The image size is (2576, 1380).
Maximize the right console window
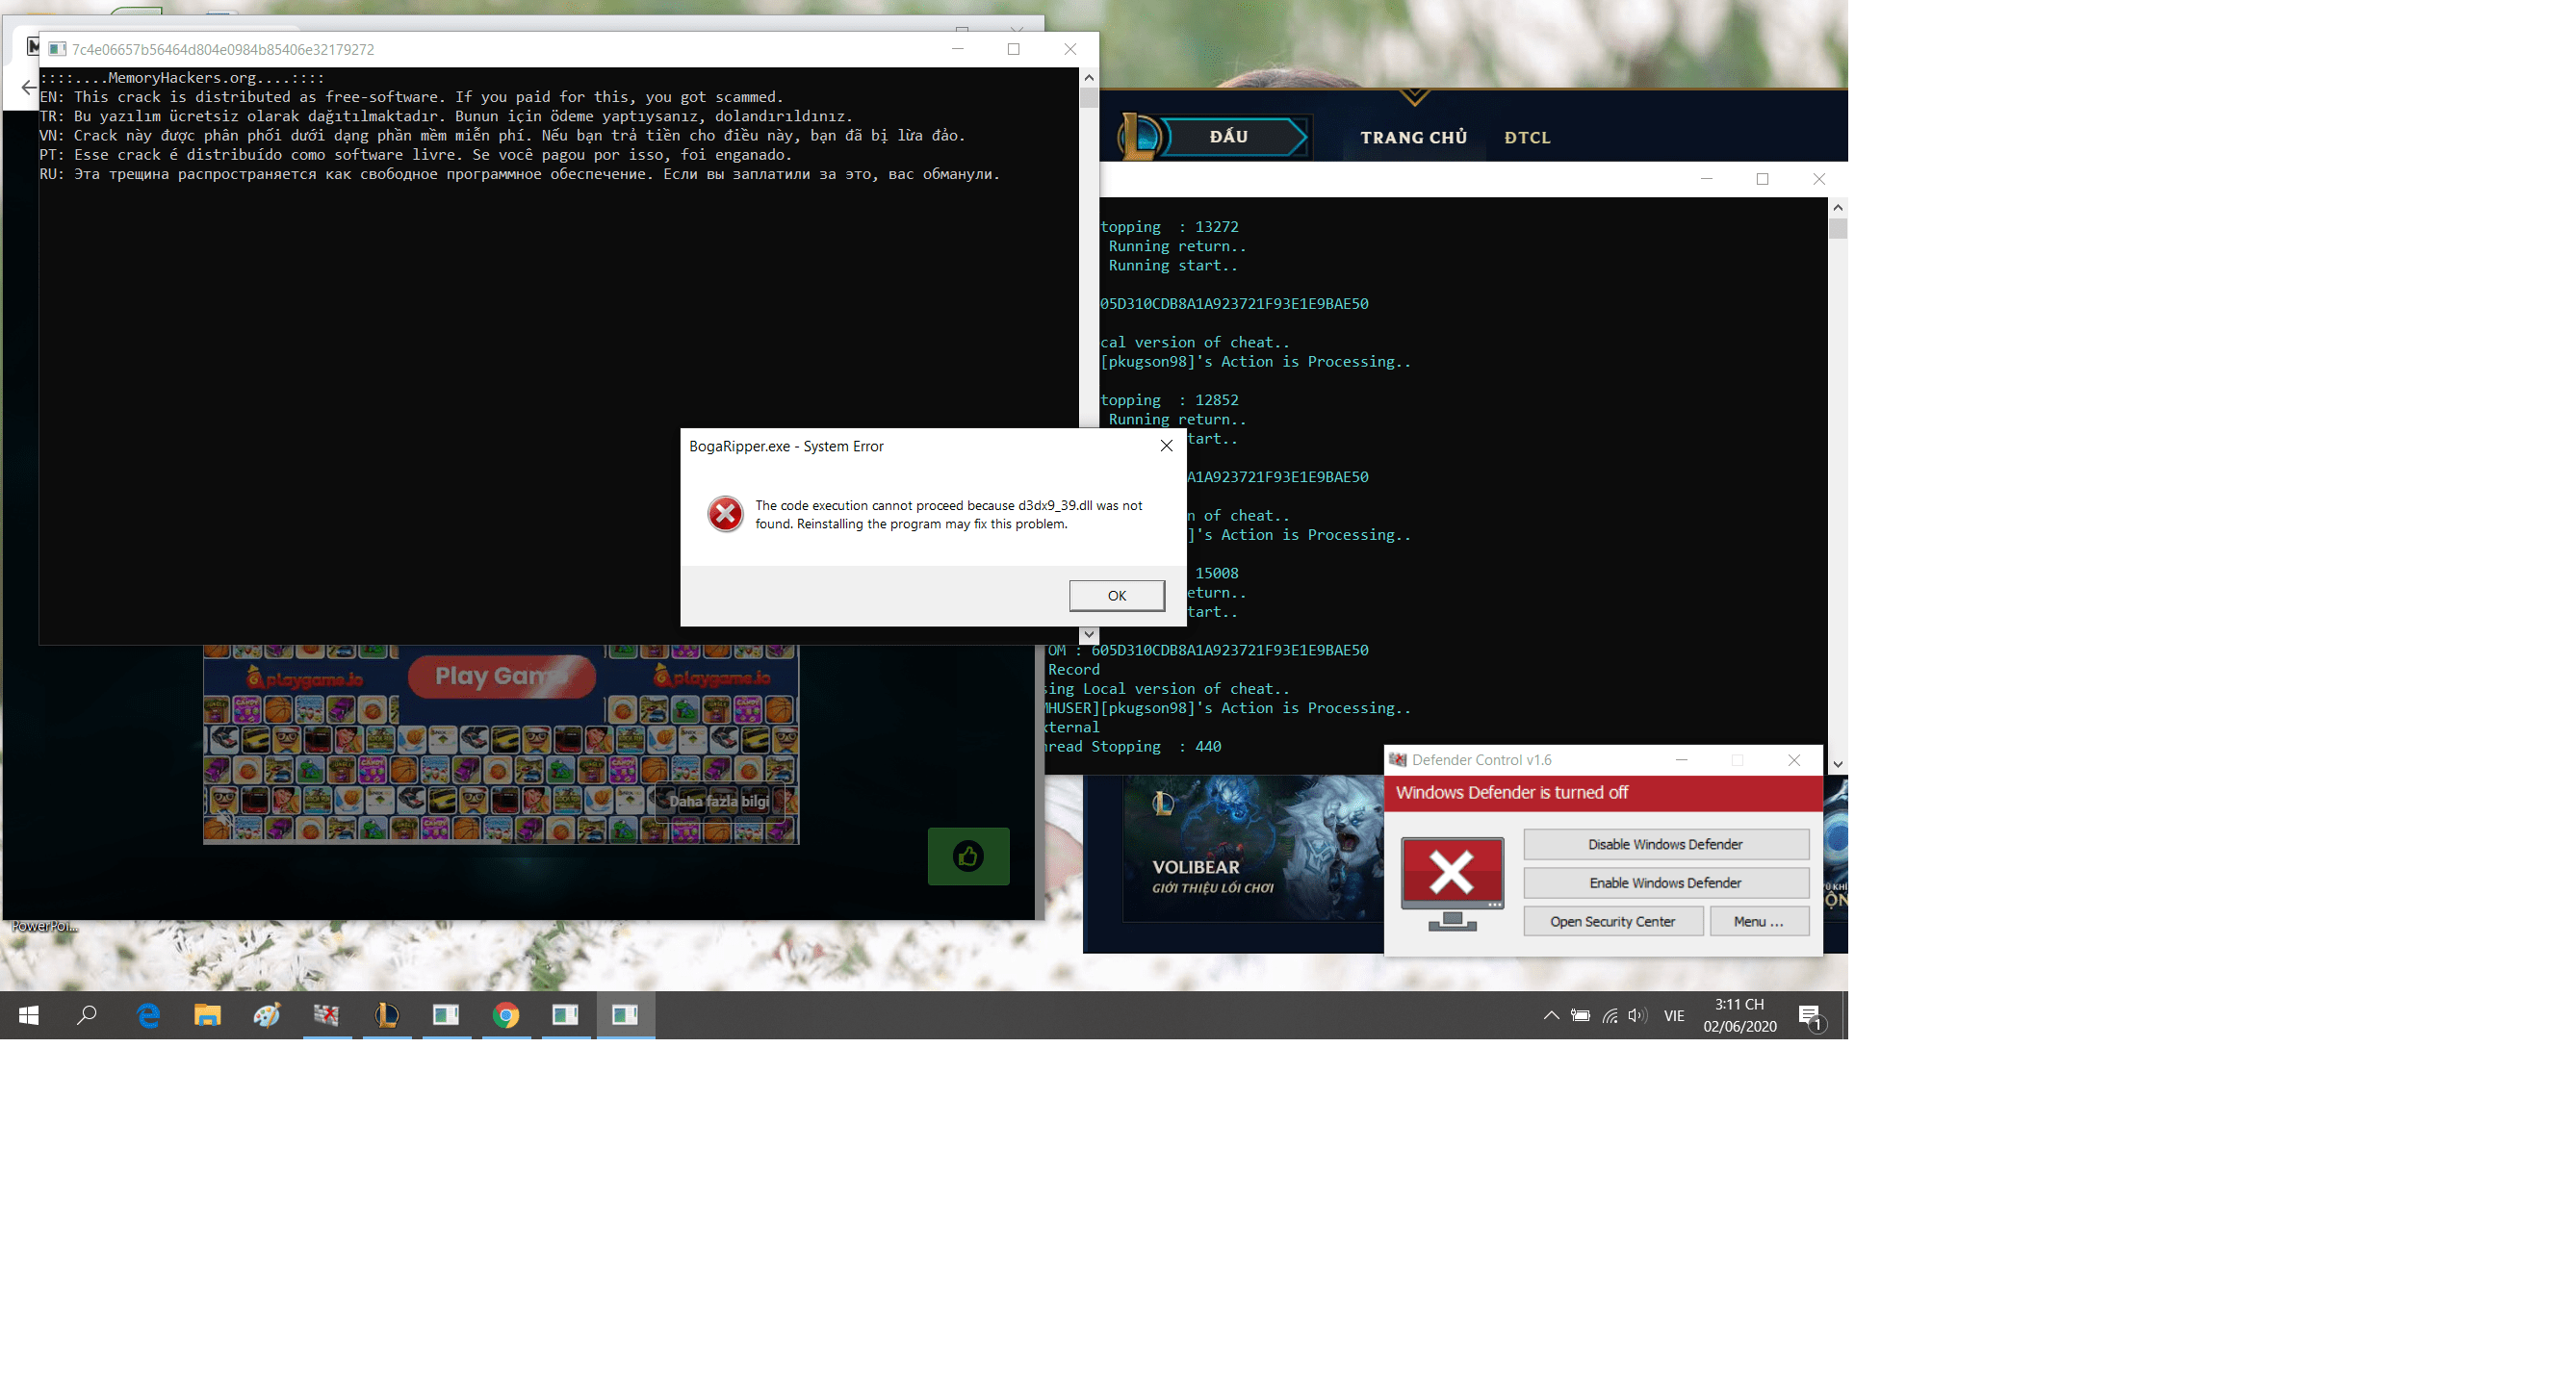1762,179
